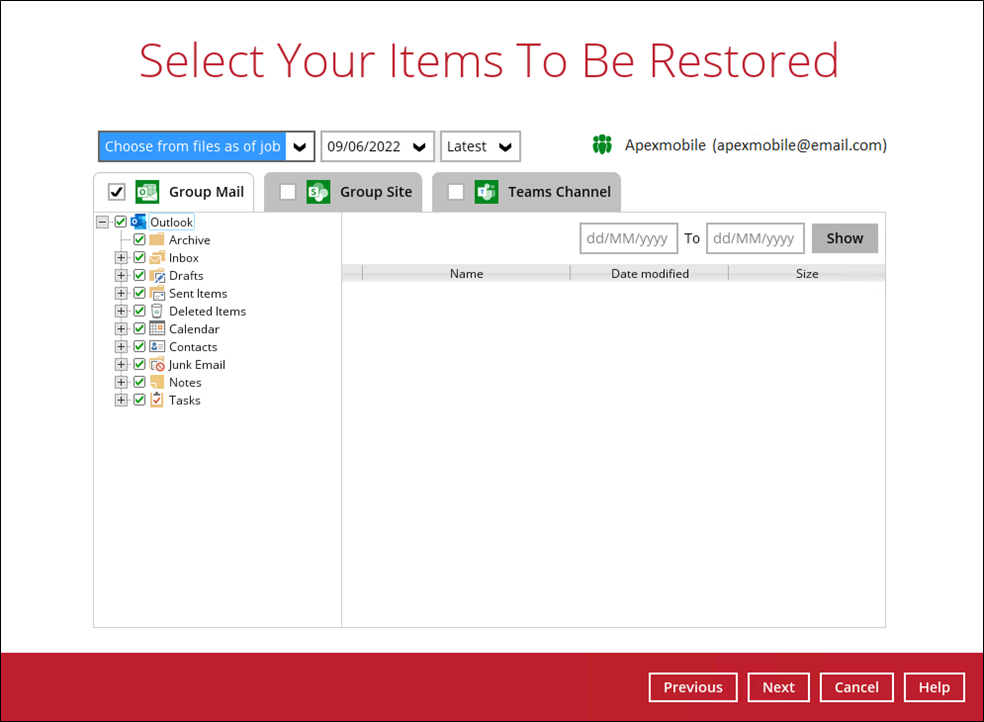Switch to the Teams Channel tab

coord(558,192)
